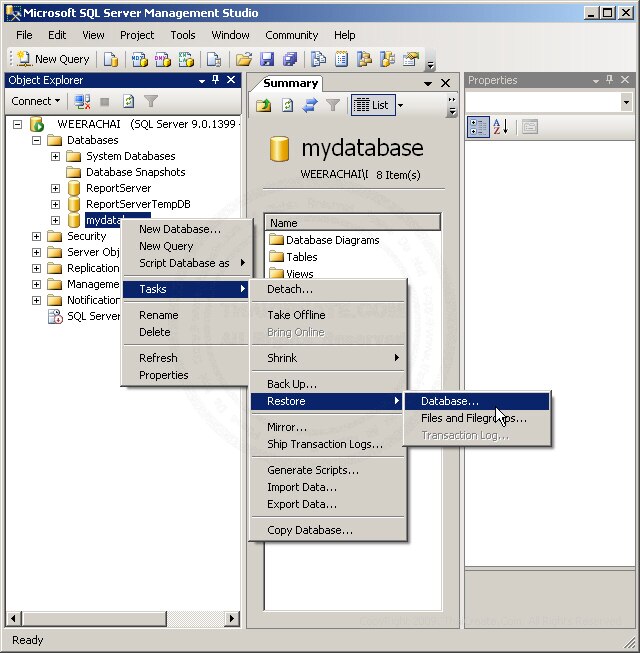Choose Restore Database... in the submenu
The image size is (640, 653).
(477, 401)
